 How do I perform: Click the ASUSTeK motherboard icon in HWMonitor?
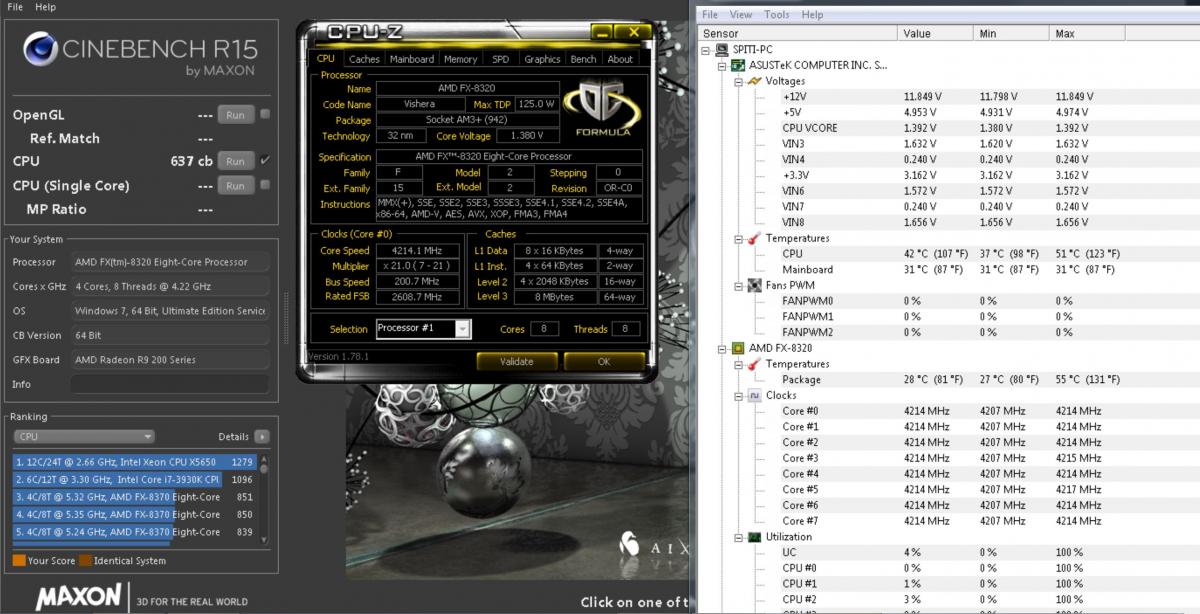click(x=738, y=65)
